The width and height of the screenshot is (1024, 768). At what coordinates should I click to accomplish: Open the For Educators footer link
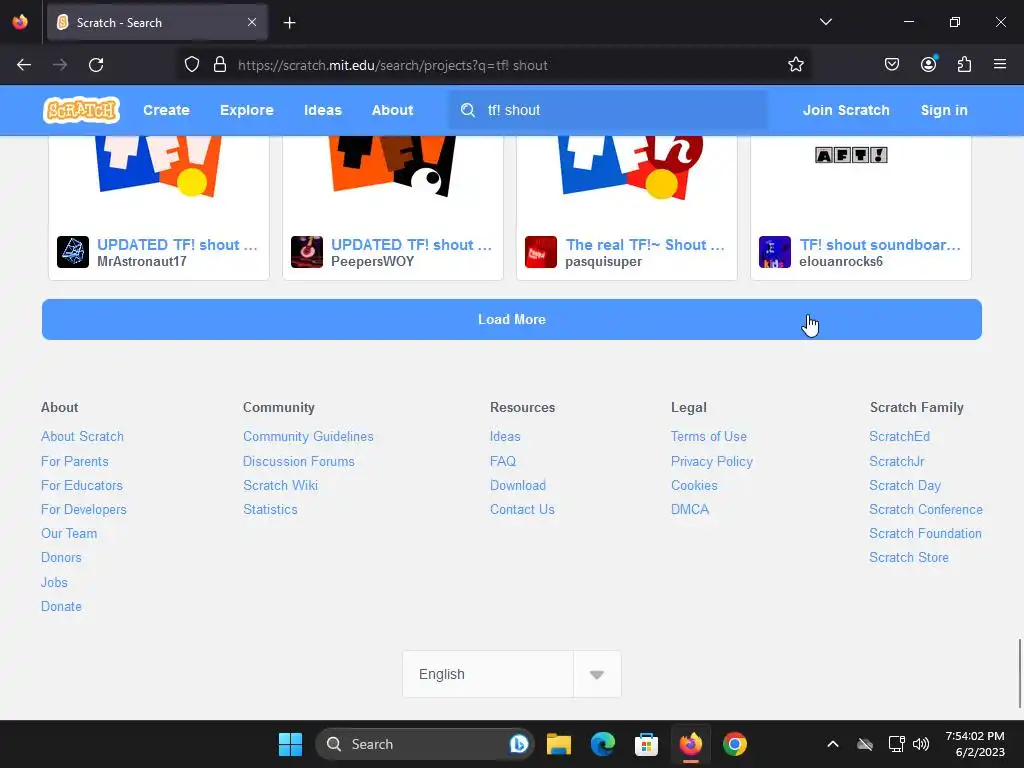point(82,485)
